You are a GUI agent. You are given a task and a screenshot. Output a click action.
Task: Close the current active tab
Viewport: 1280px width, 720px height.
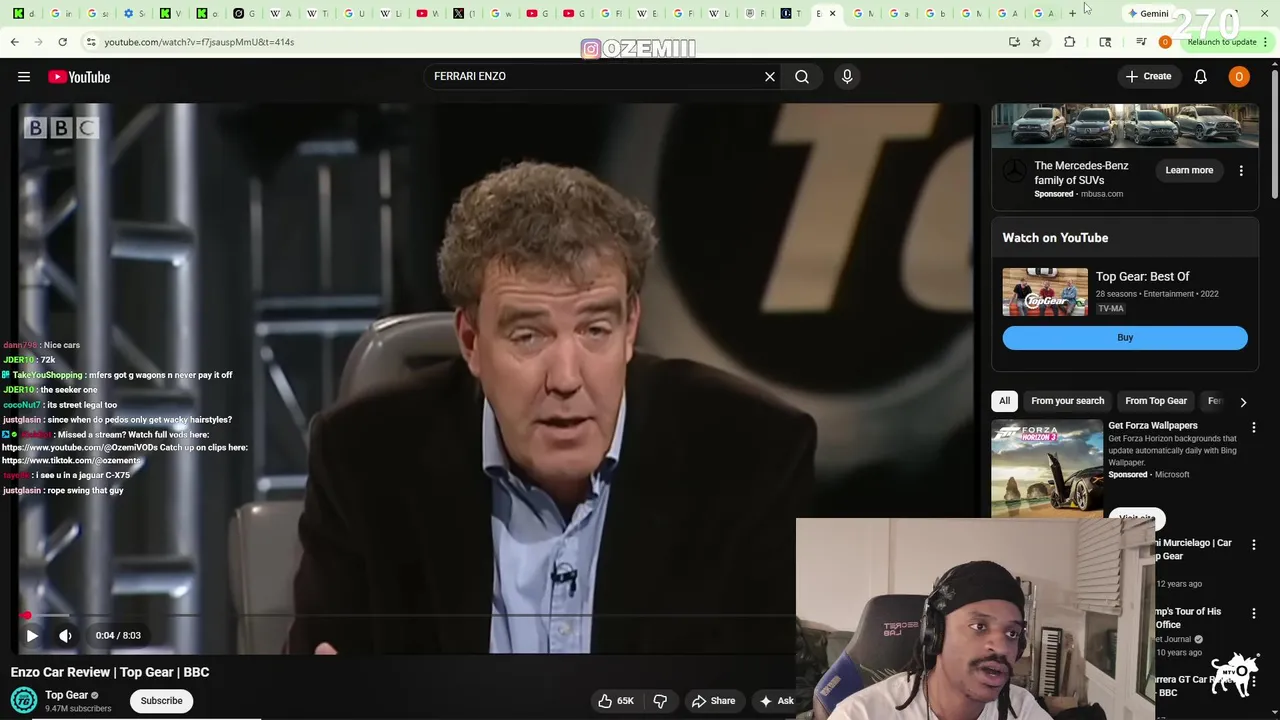[x=832, y=13]
